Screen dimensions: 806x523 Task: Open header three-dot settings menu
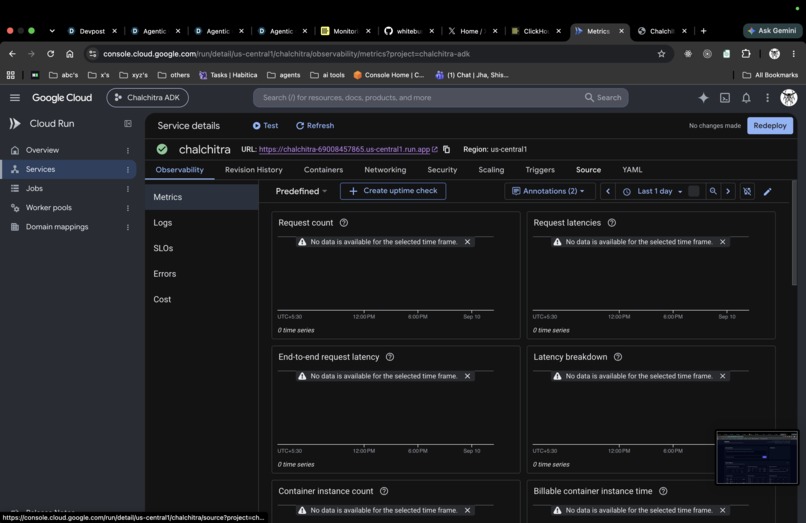coord(767,98)
